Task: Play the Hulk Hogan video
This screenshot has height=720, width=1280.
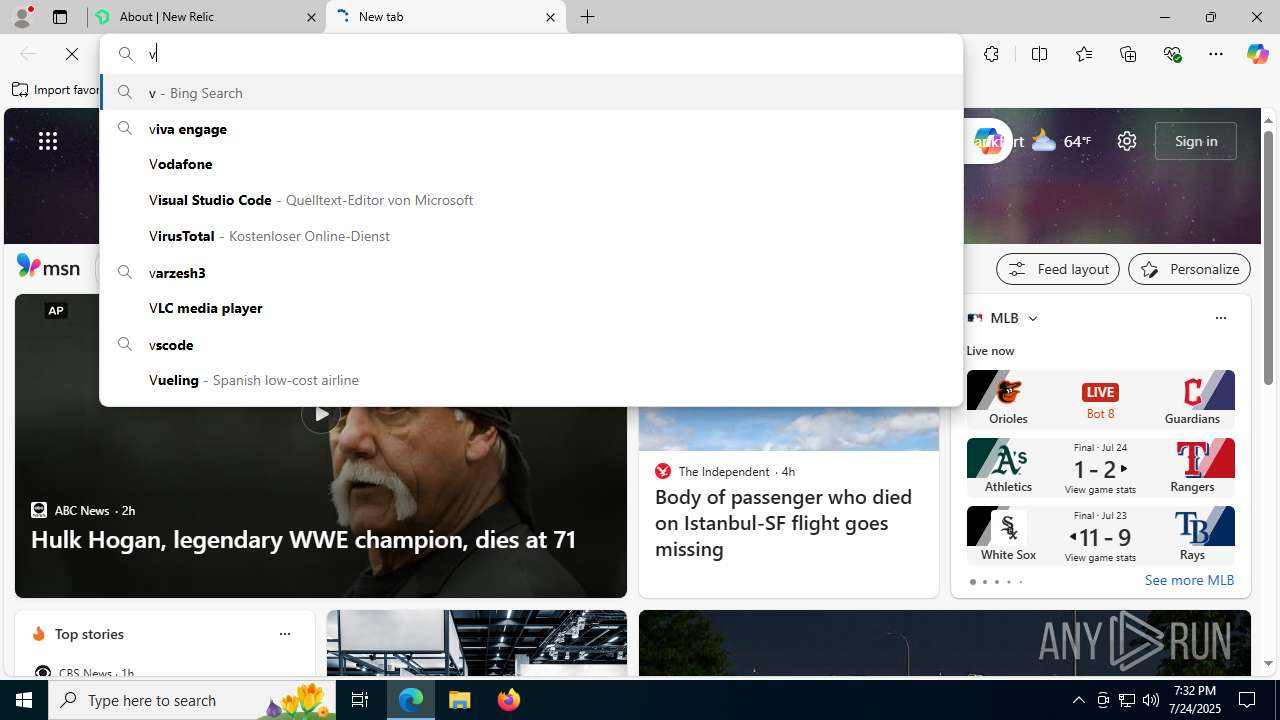Action: [320, 414]
